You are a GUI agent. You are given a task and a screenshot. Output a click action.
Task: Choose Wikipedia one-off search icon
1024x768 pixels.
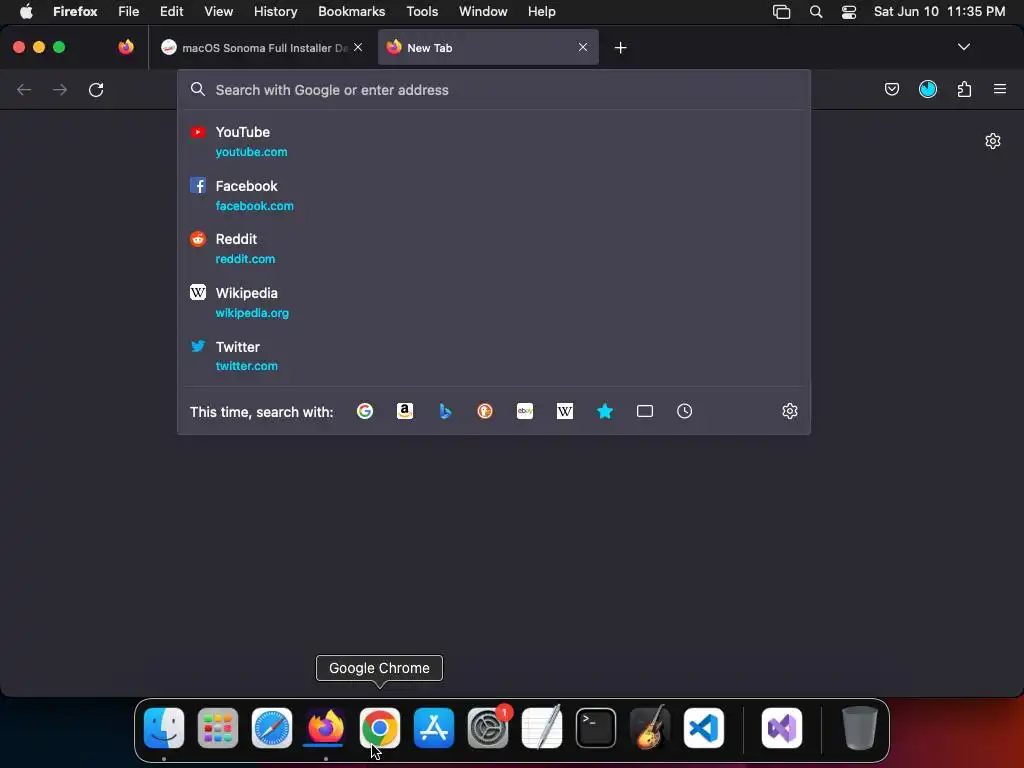565,411
